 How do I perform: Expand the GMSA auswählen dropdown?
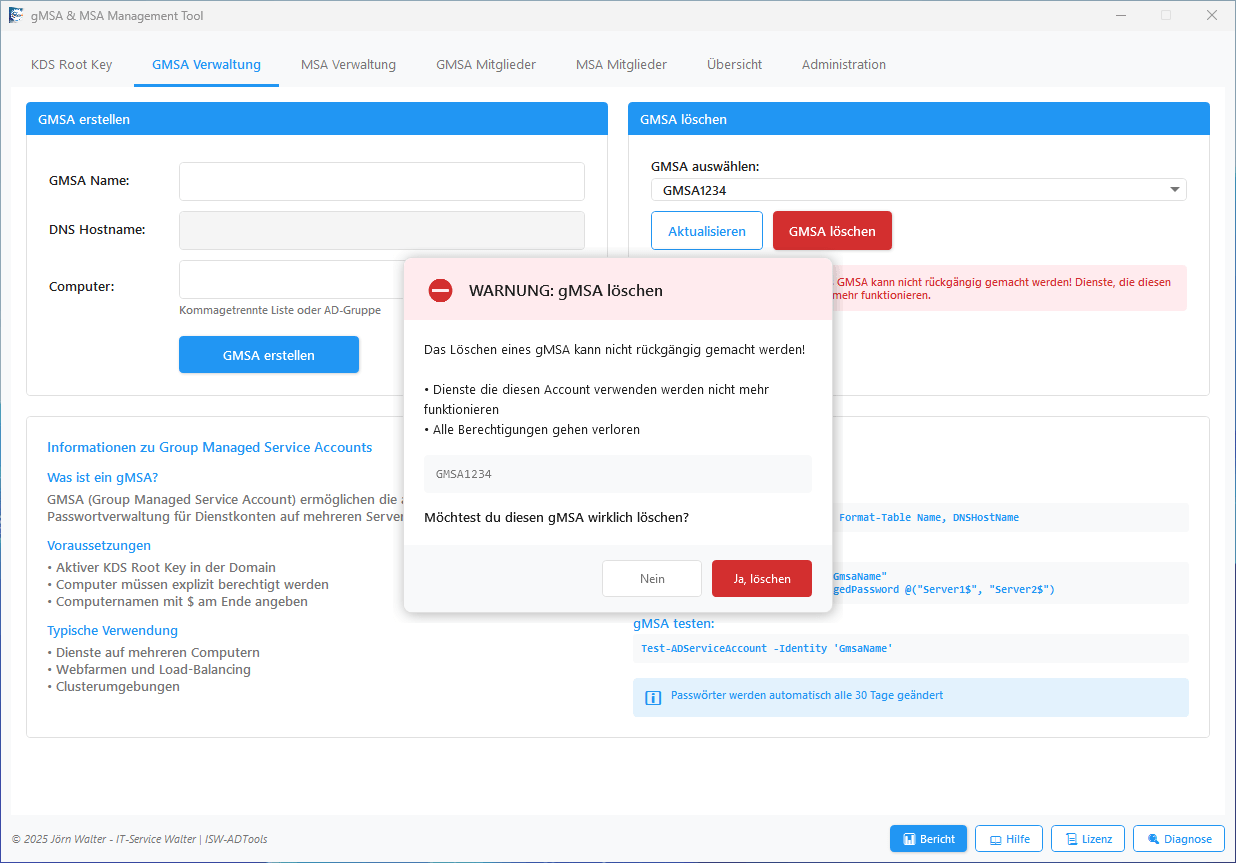(x=1174, y=190)
